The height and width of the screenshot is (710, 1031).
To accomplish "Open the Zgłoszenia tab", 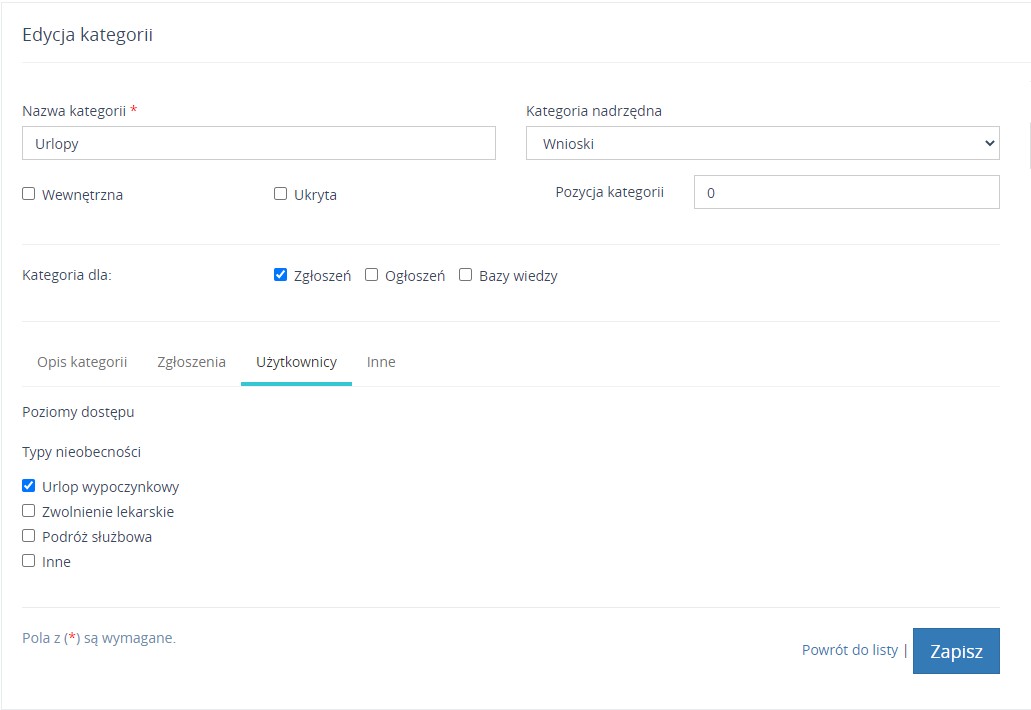I will (191, 362).
